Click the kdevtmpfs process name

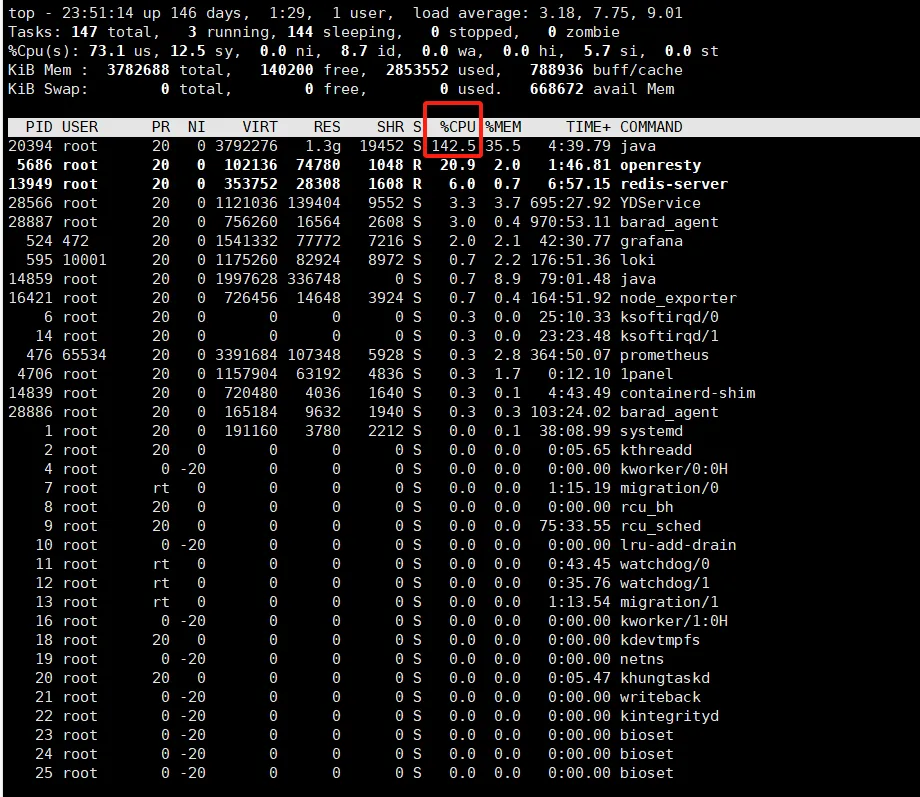click(661, 640)
